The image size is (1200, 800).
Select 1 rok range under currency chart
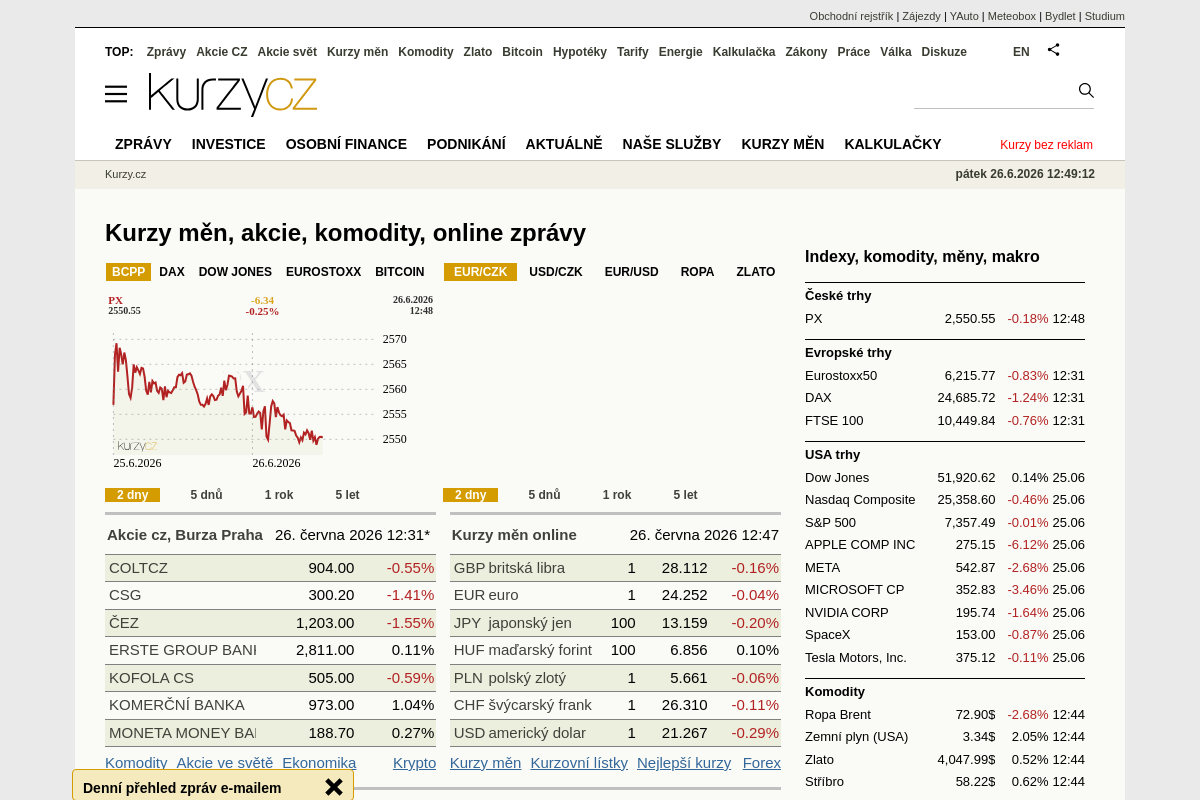pyautogui.click(x=617, y=495)
